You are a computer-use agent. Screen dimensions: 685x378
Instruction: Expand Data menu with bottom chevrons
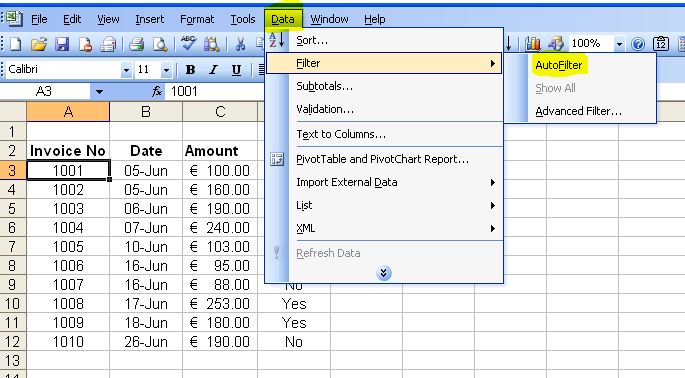(x=384, y=273)
